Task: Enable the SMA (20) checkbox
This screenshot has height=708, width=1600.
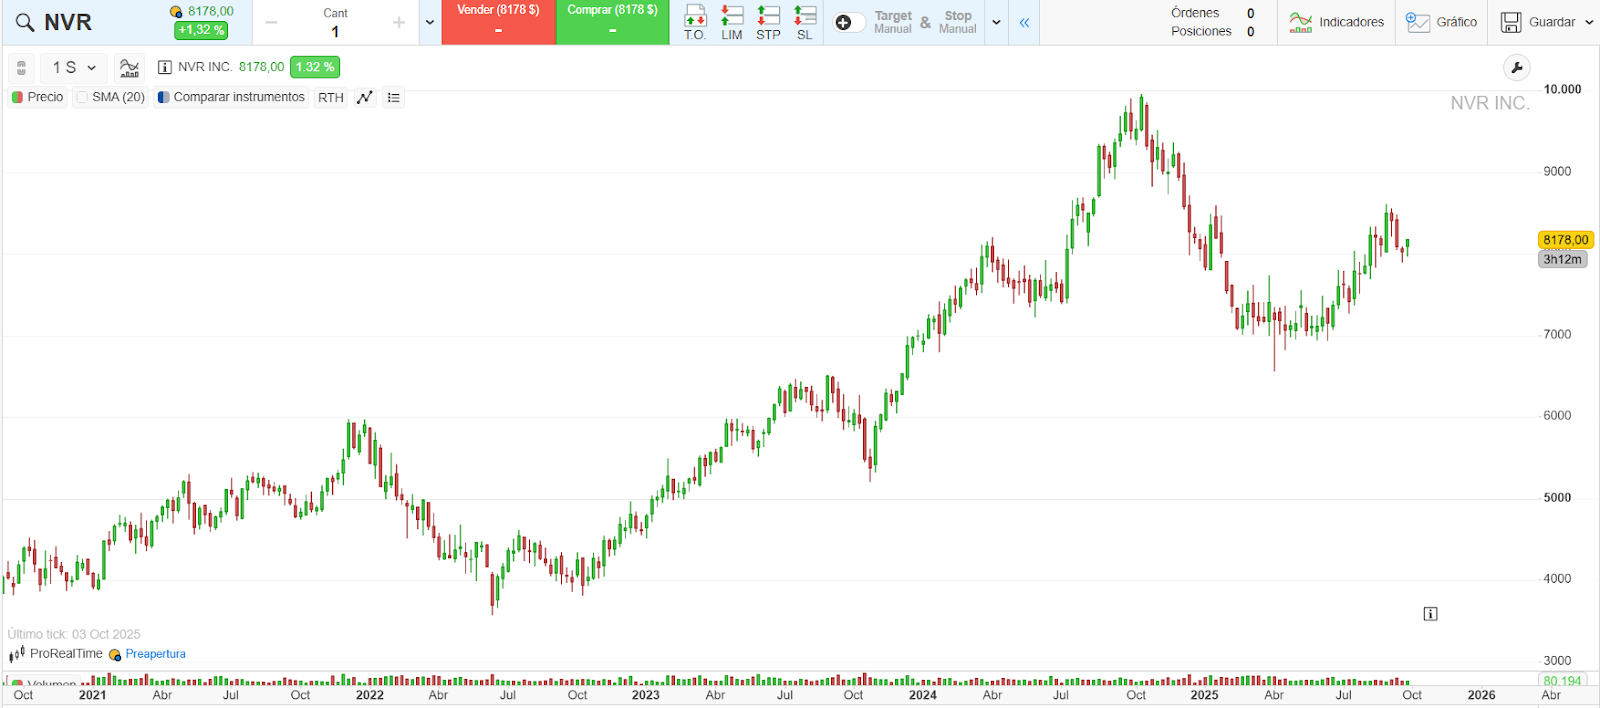Action: tap(83, 97)
